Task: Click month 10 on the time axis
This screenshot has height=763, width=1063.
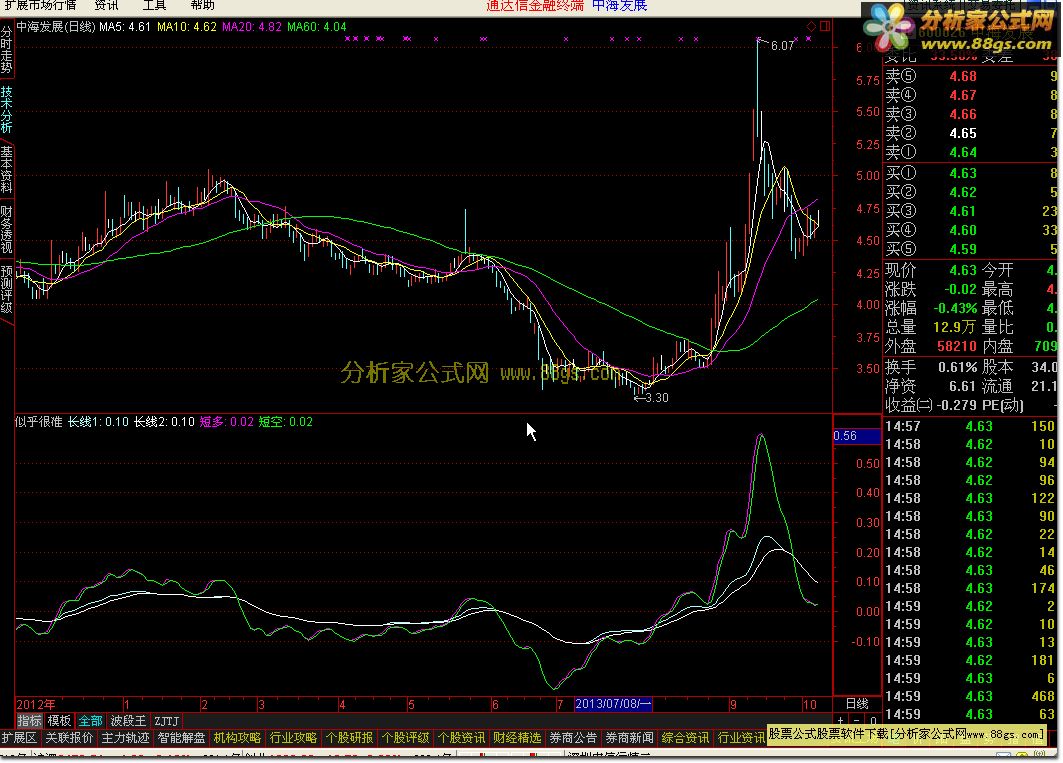Action: point(809,705)
